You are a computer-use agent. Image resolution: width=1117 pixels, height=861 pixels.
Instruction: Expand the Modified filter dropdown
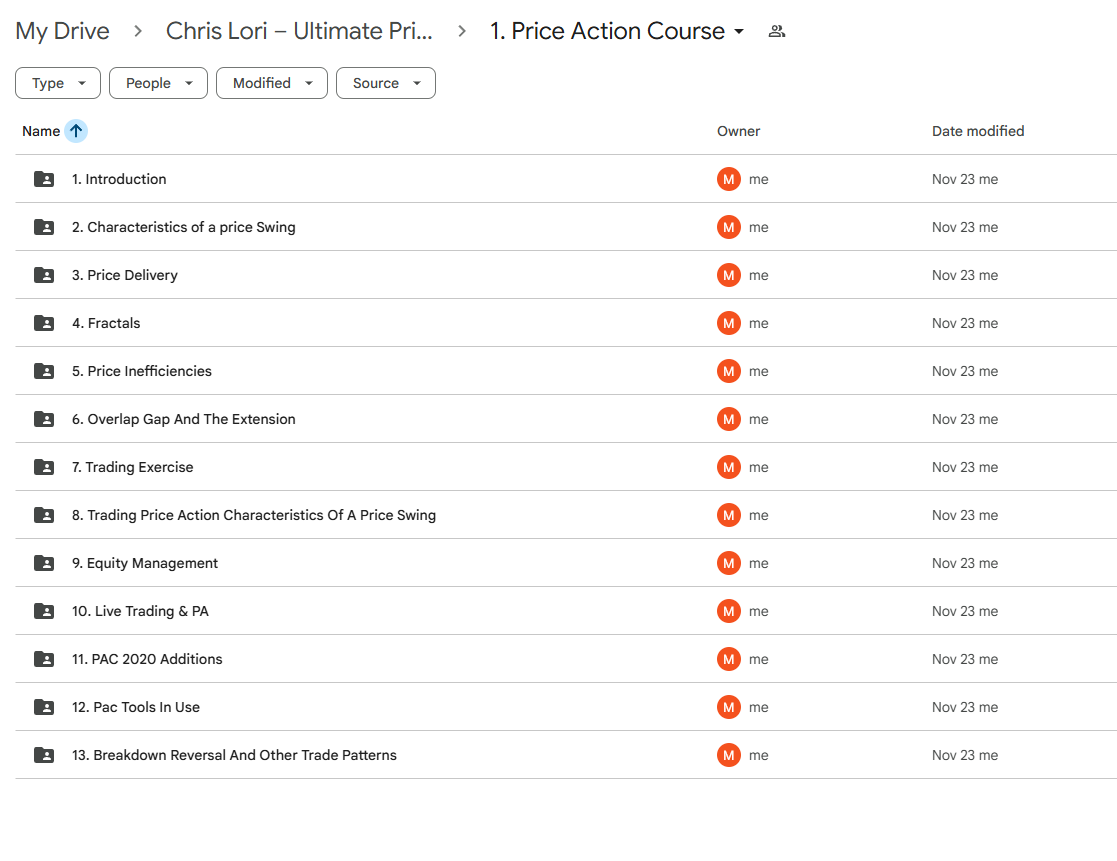coord(272,84)
